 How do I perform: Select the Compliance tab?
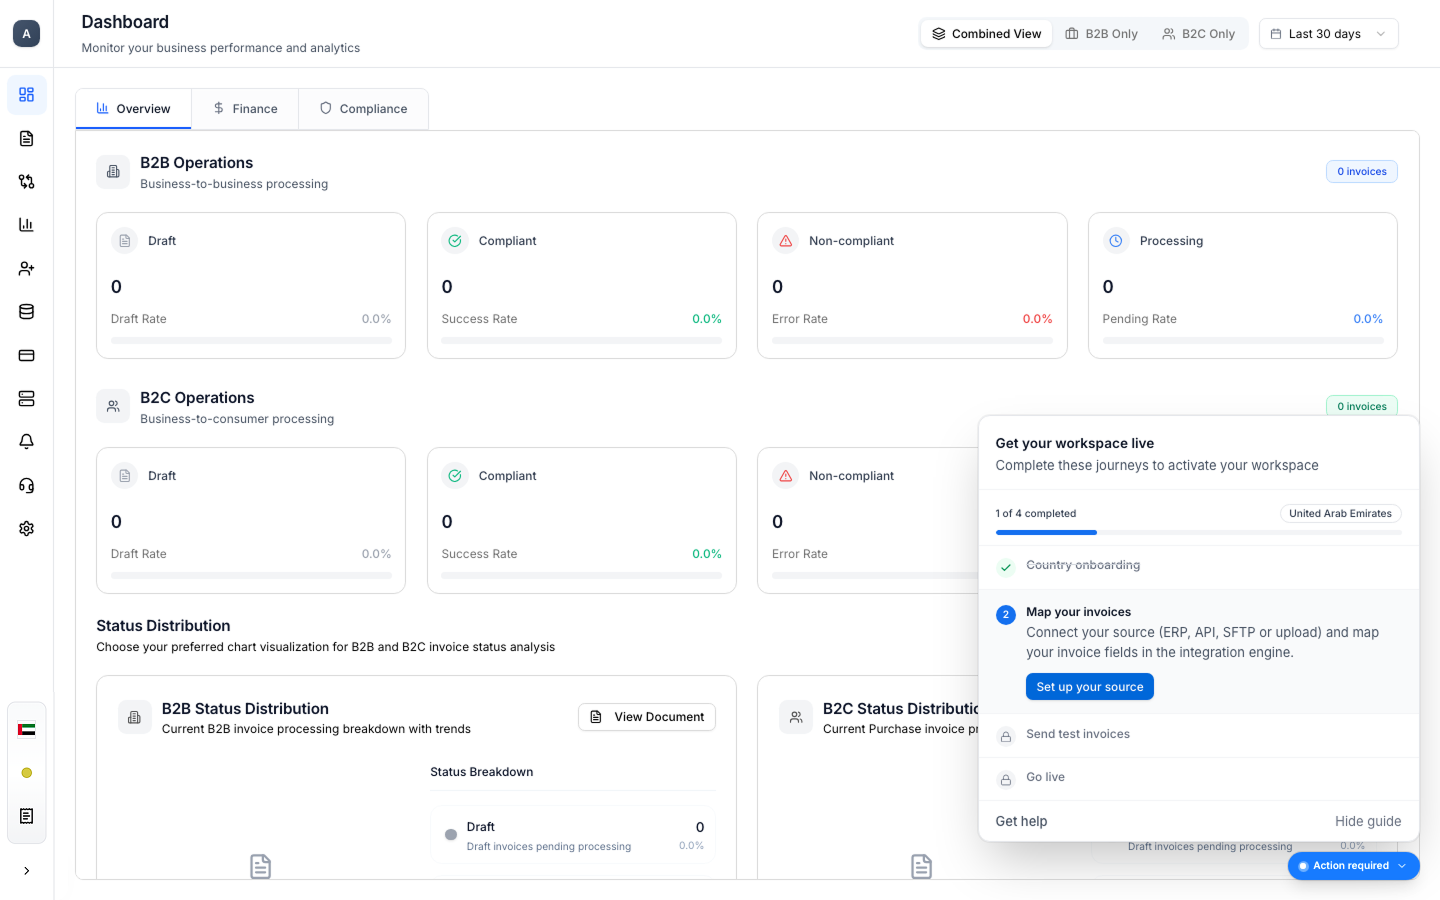click(x=364, y=109)
